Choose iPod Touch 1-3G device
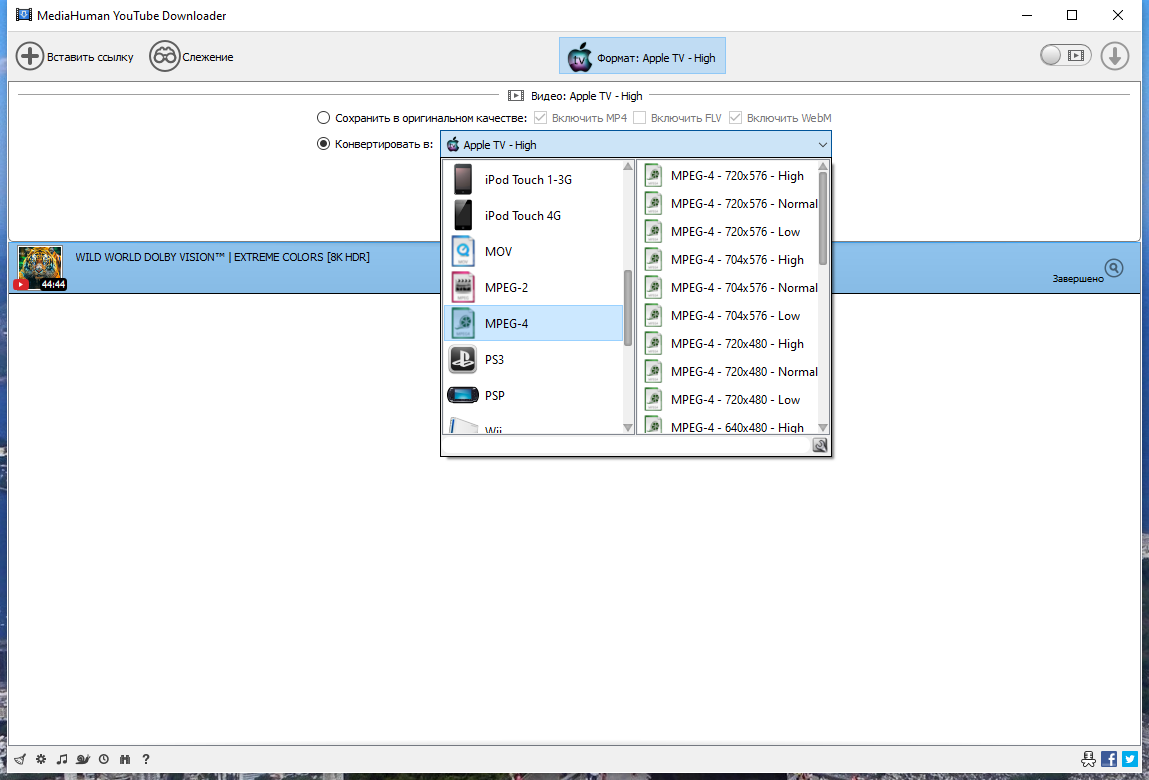The height and width of the screenshot is (780, 1149). 533,180
